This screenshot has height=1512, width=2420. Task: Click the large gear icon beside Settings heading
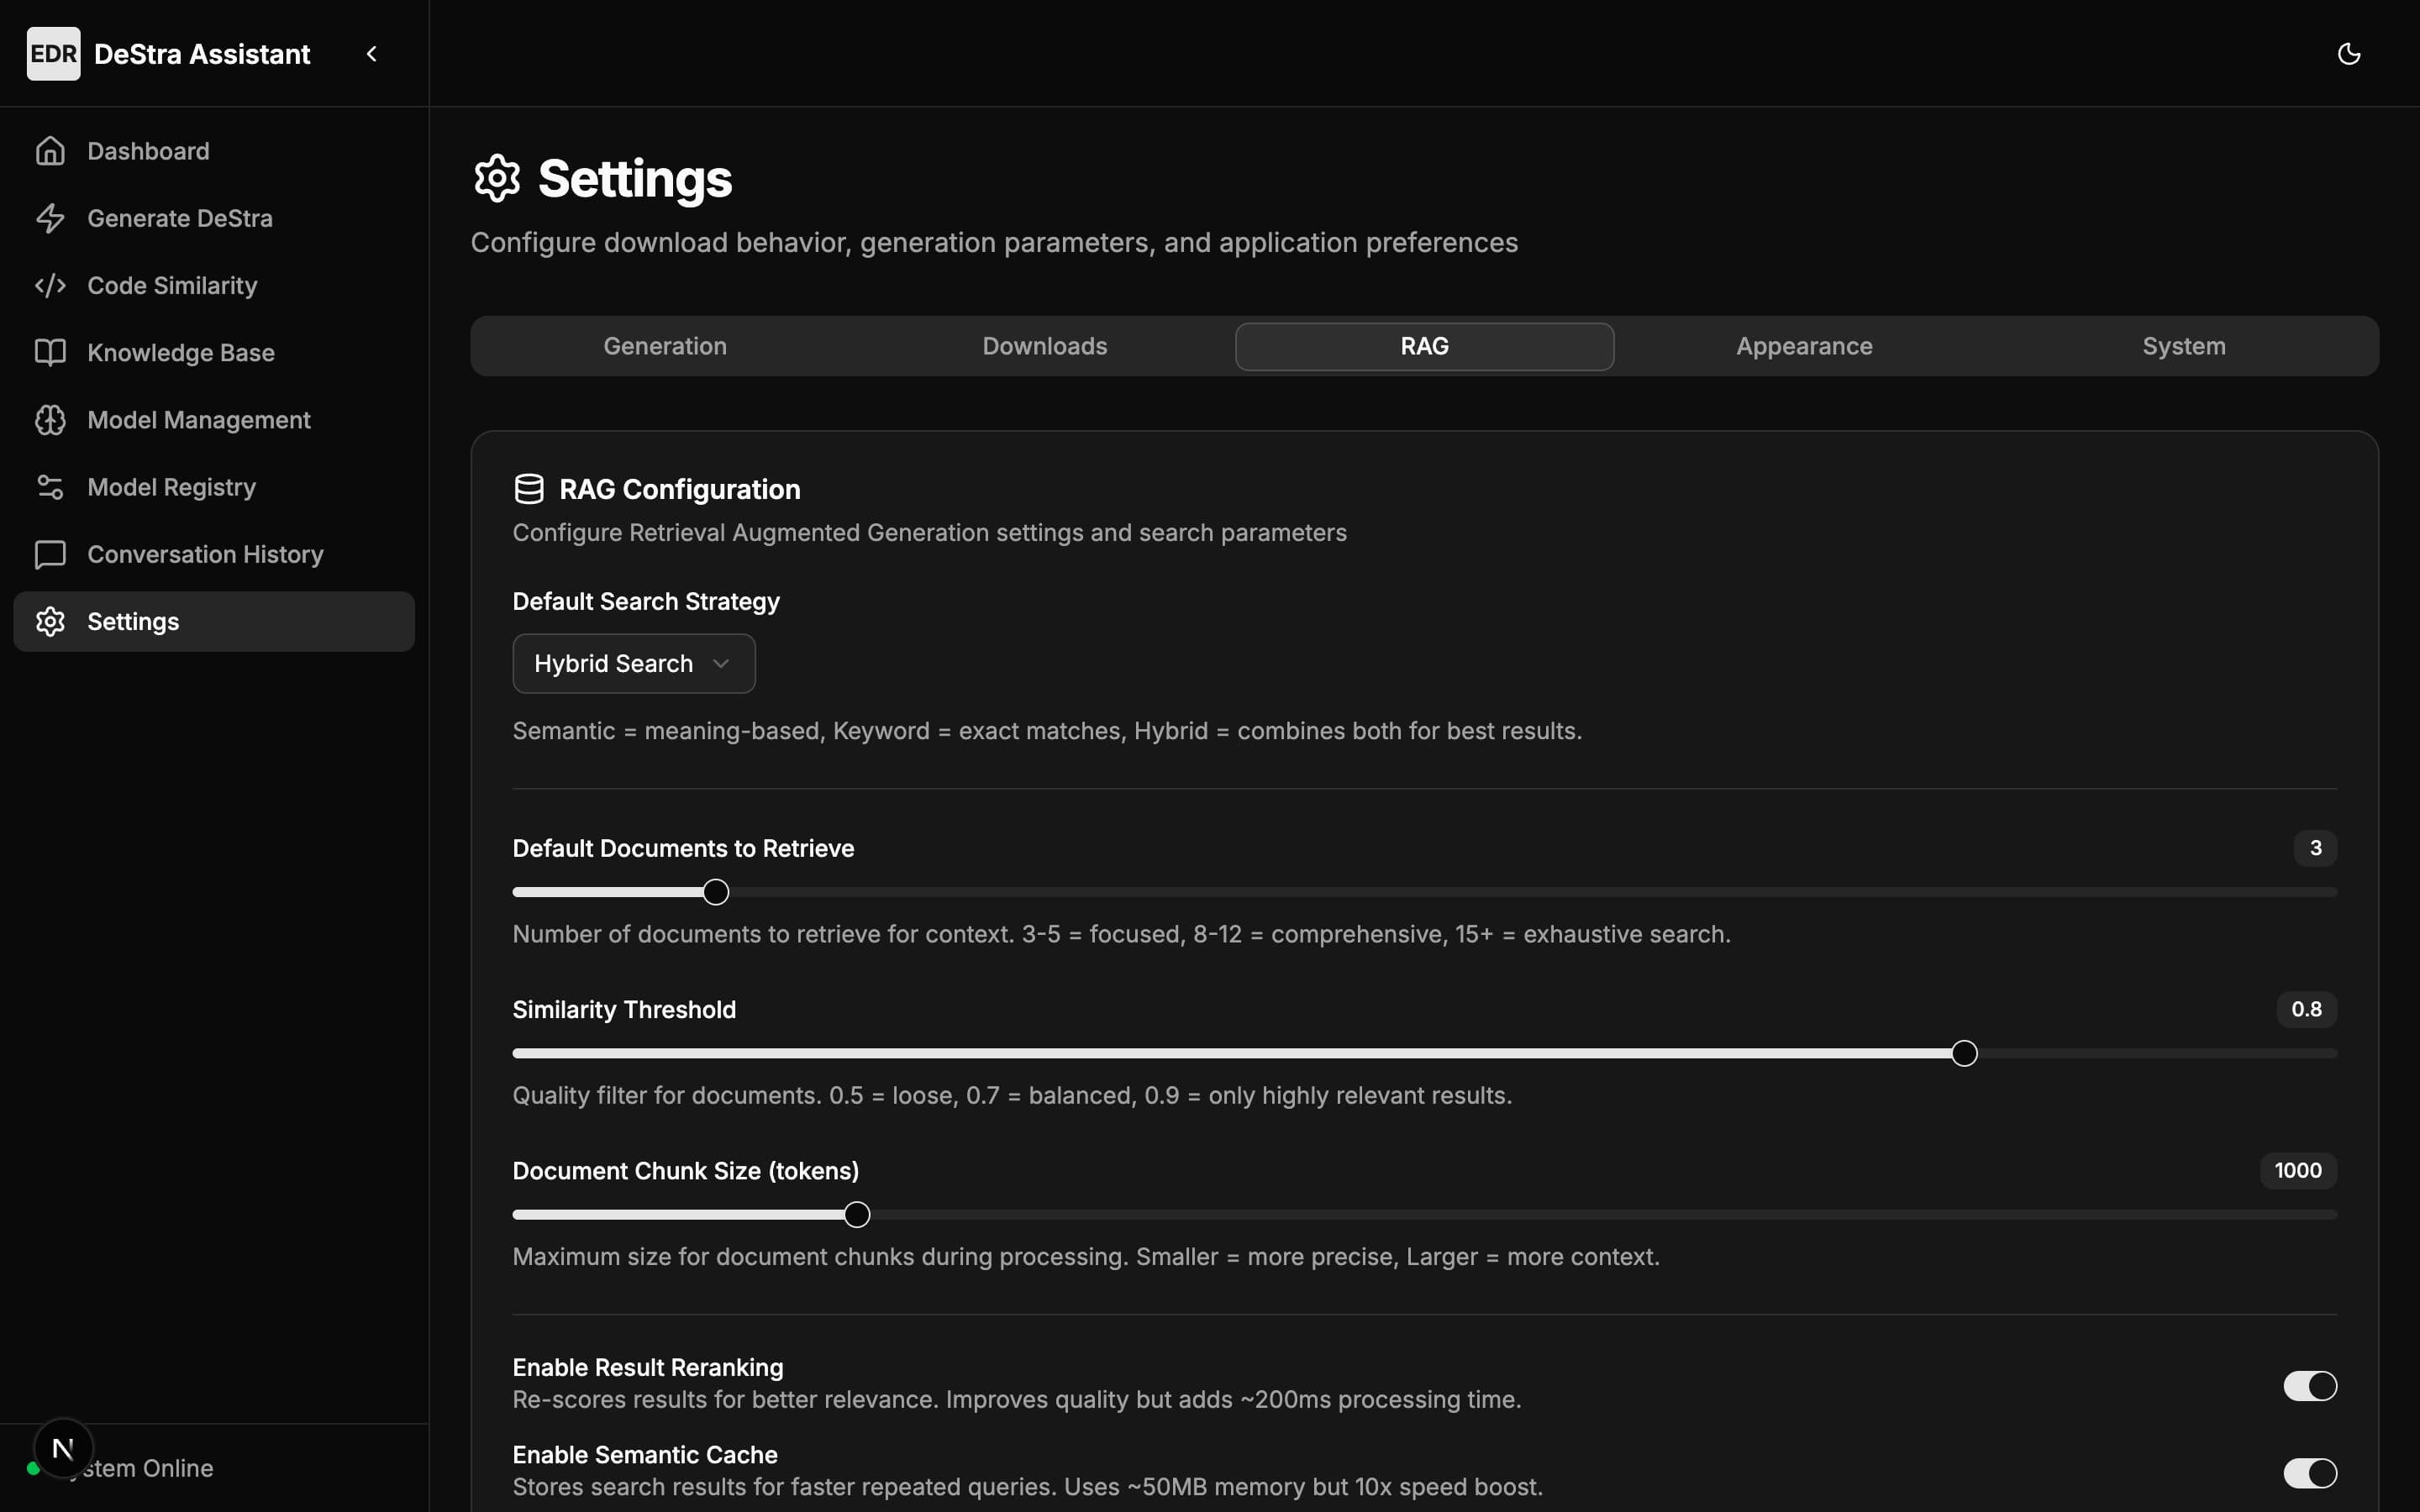pos(497,178)
